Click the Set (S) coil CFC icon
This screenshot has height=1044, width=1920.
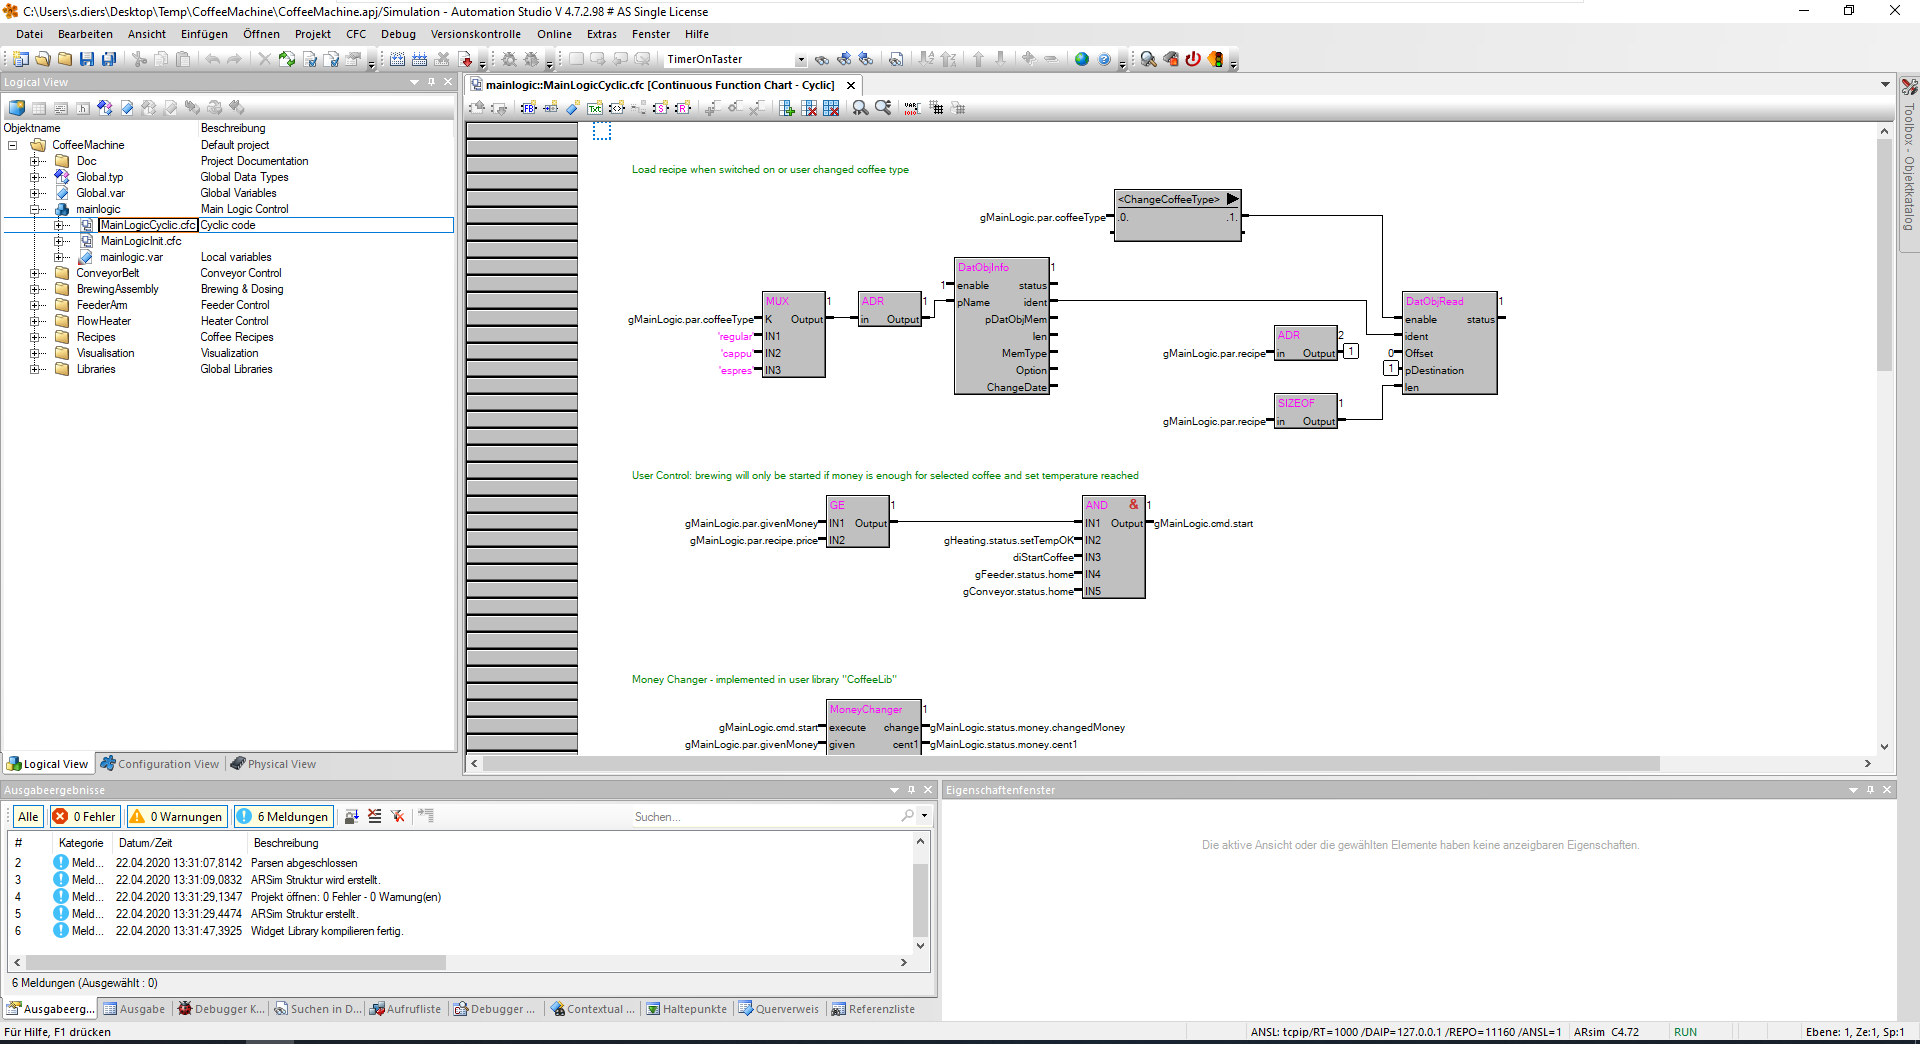pos(661,108)
